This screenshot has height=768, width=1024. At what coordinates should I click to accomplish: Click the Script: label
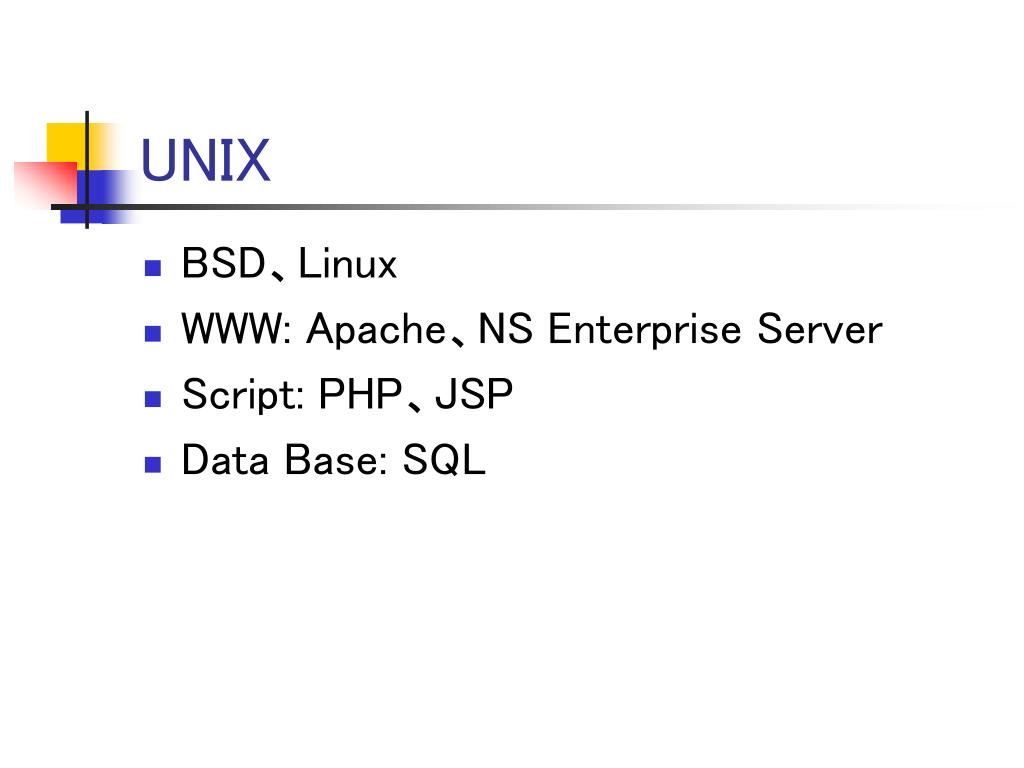[243, 394]
